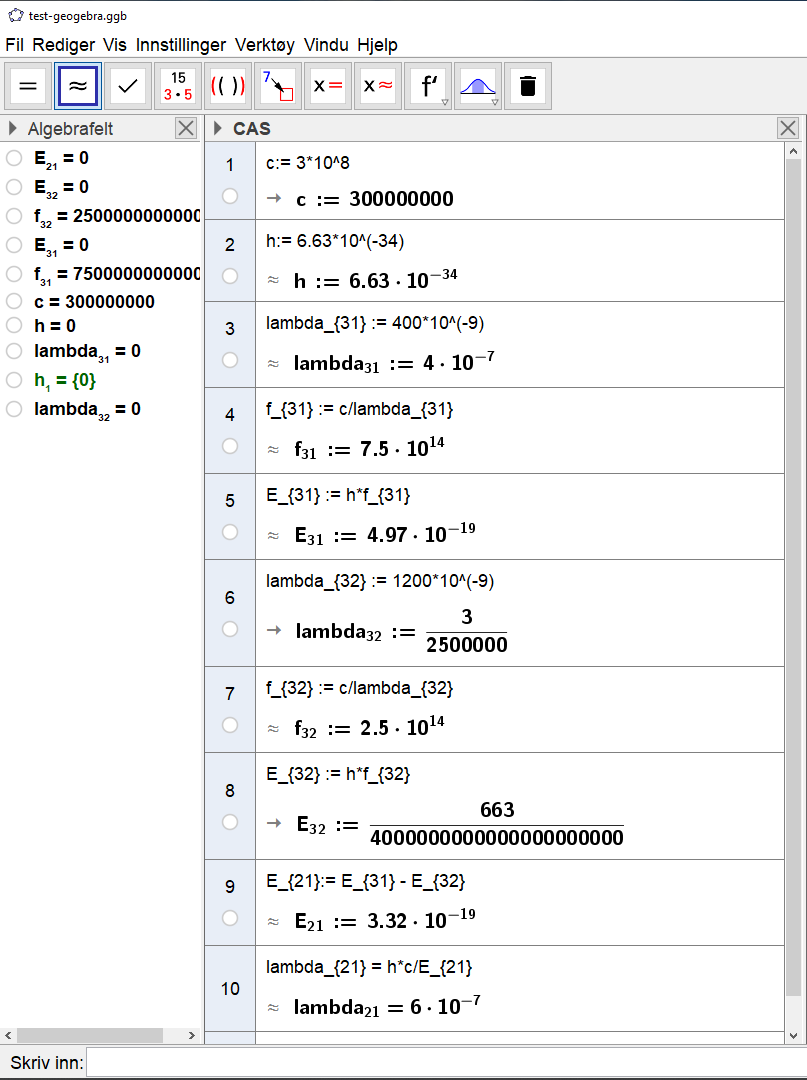Close the Algebrafelt panel

point(186,128)
